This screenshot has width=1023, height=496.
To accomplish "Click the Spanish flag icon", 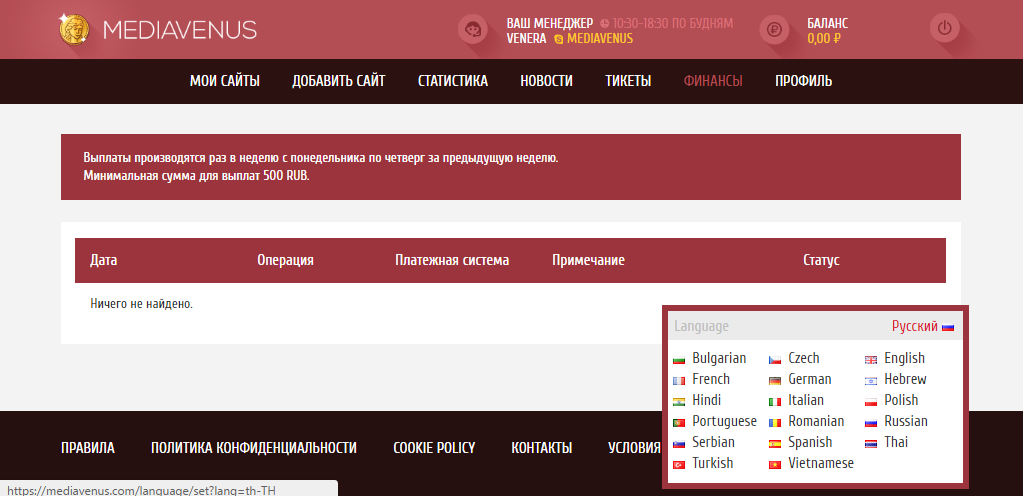I will click(775, 443).
